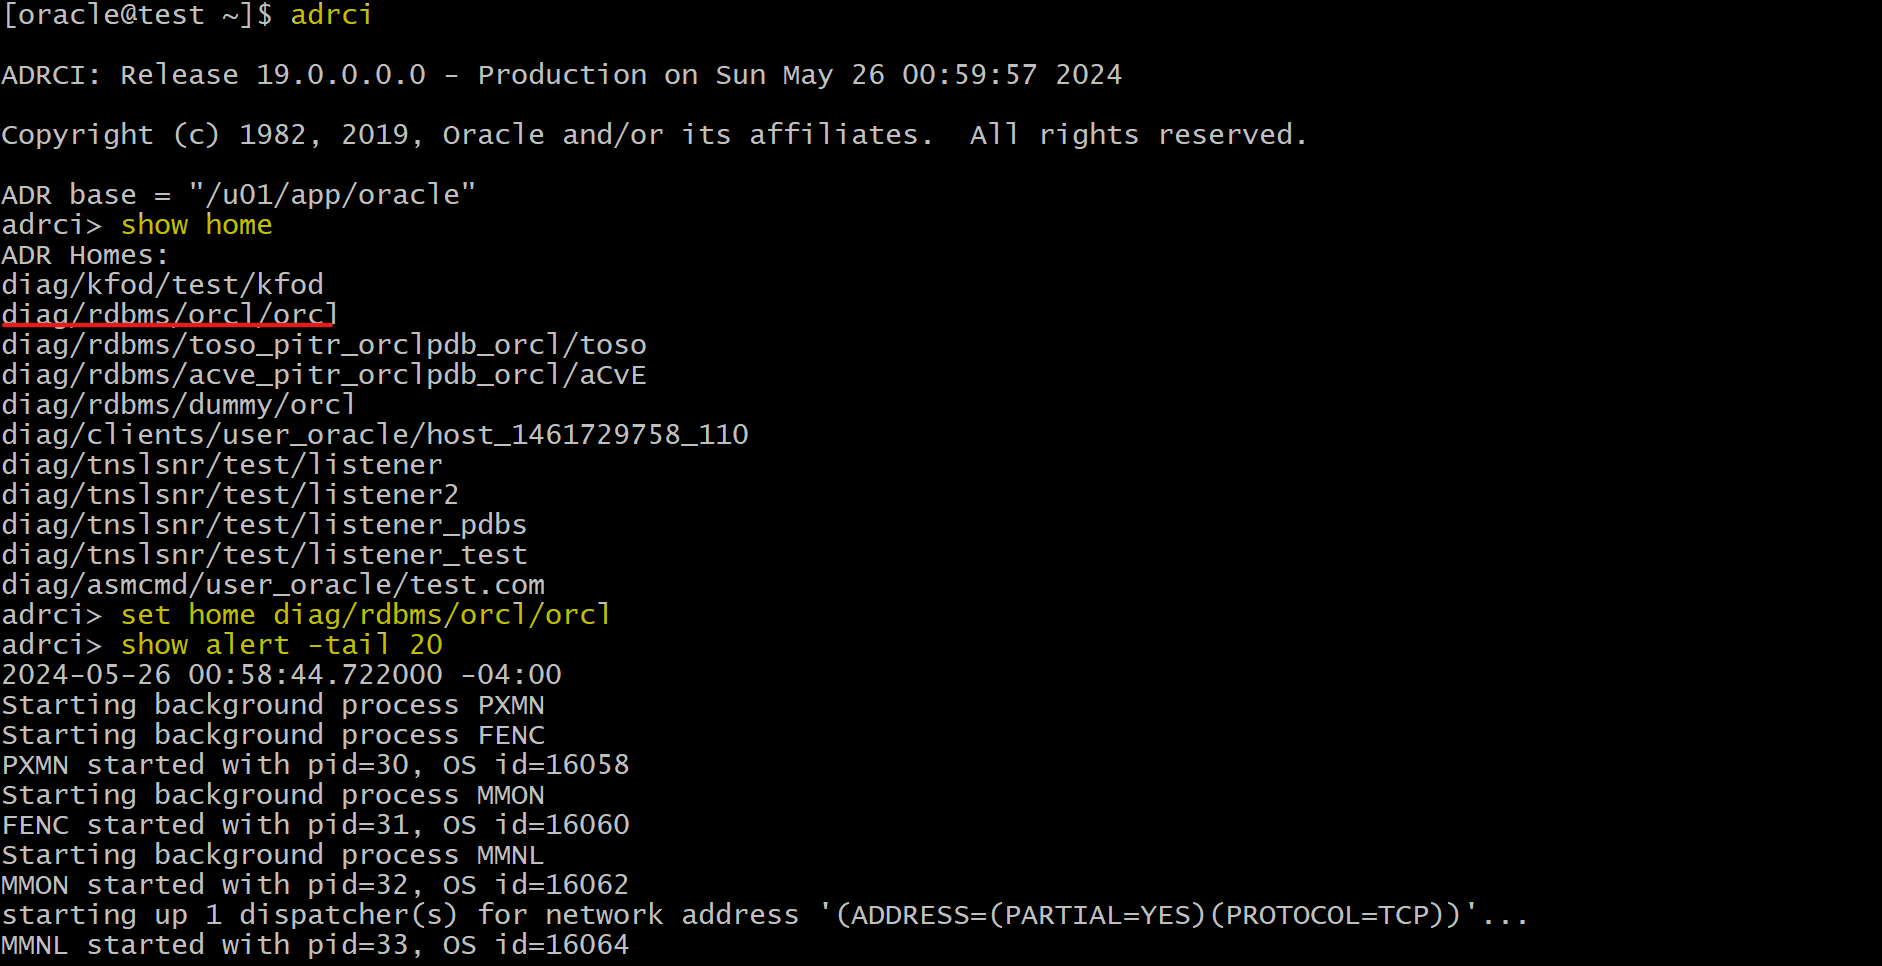Click the acve_pitr_orclpdb_orcl home path
Image resolution: width=1882 pixels, height=966 pixels.
(324, 375)
